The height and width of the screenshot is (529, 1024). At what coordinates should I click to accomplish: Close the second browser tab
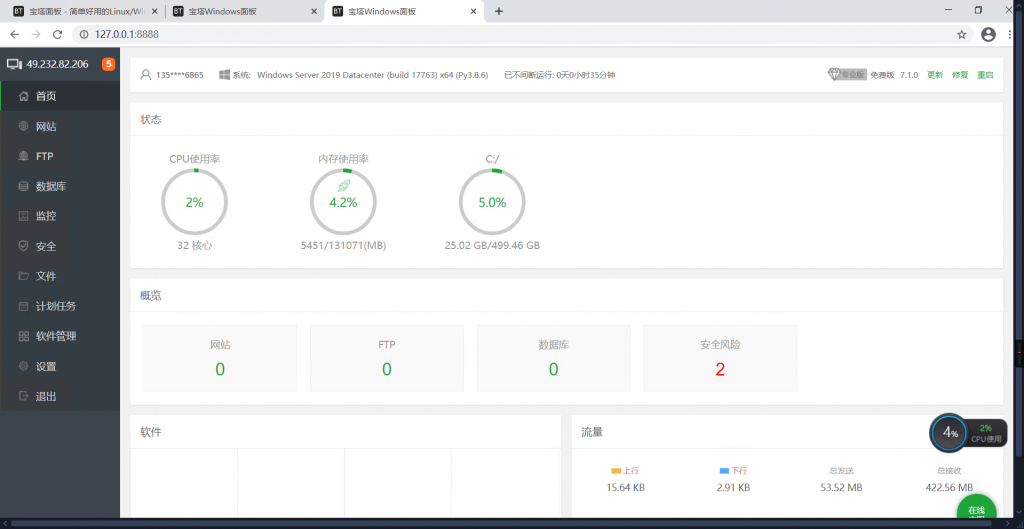(314, 11)
